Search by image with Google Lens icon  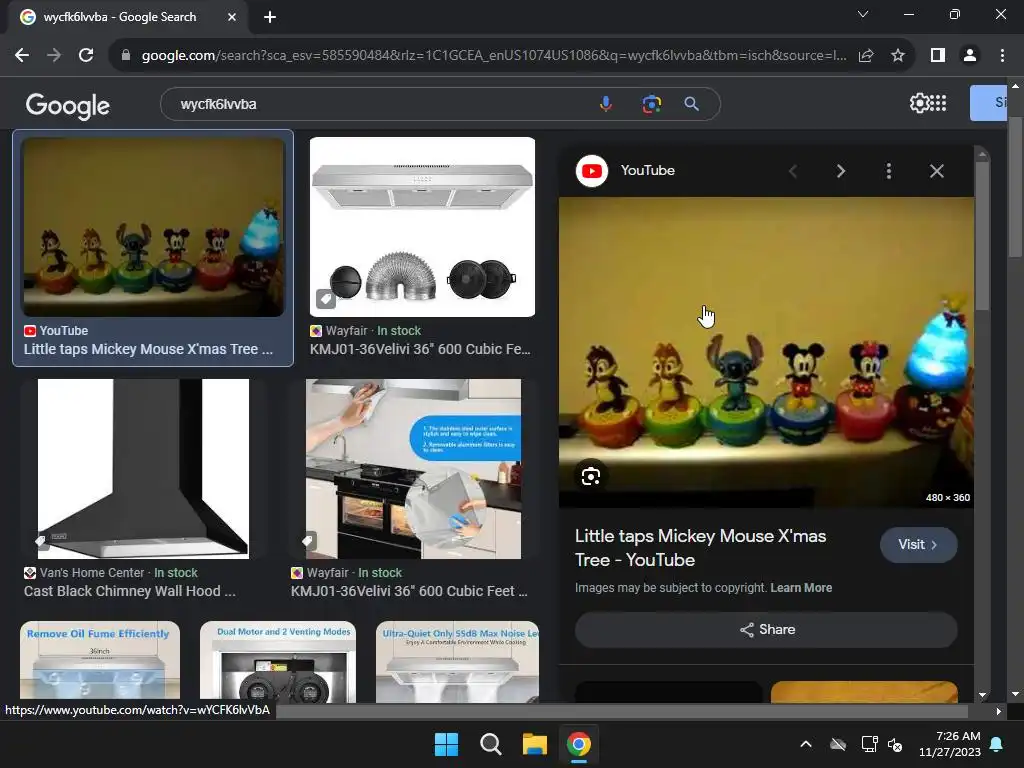point(651,104)
